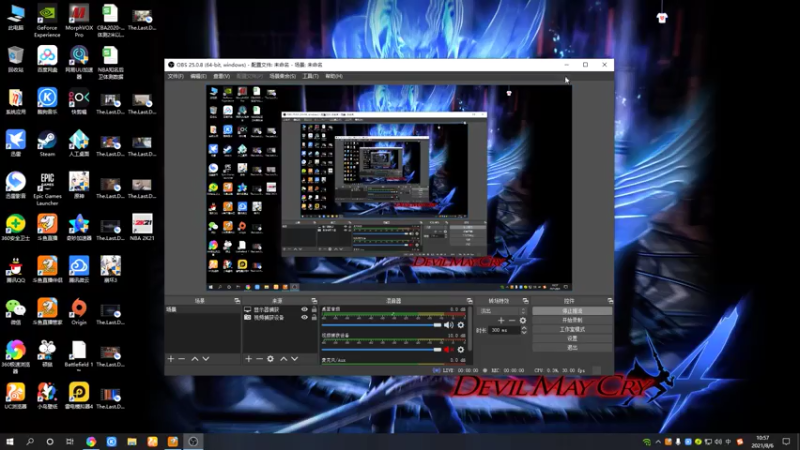This screenshot has height=450, width=800.
Task: Open the Epic Games Launcher desktop shortcut
Action: [47, 189]
